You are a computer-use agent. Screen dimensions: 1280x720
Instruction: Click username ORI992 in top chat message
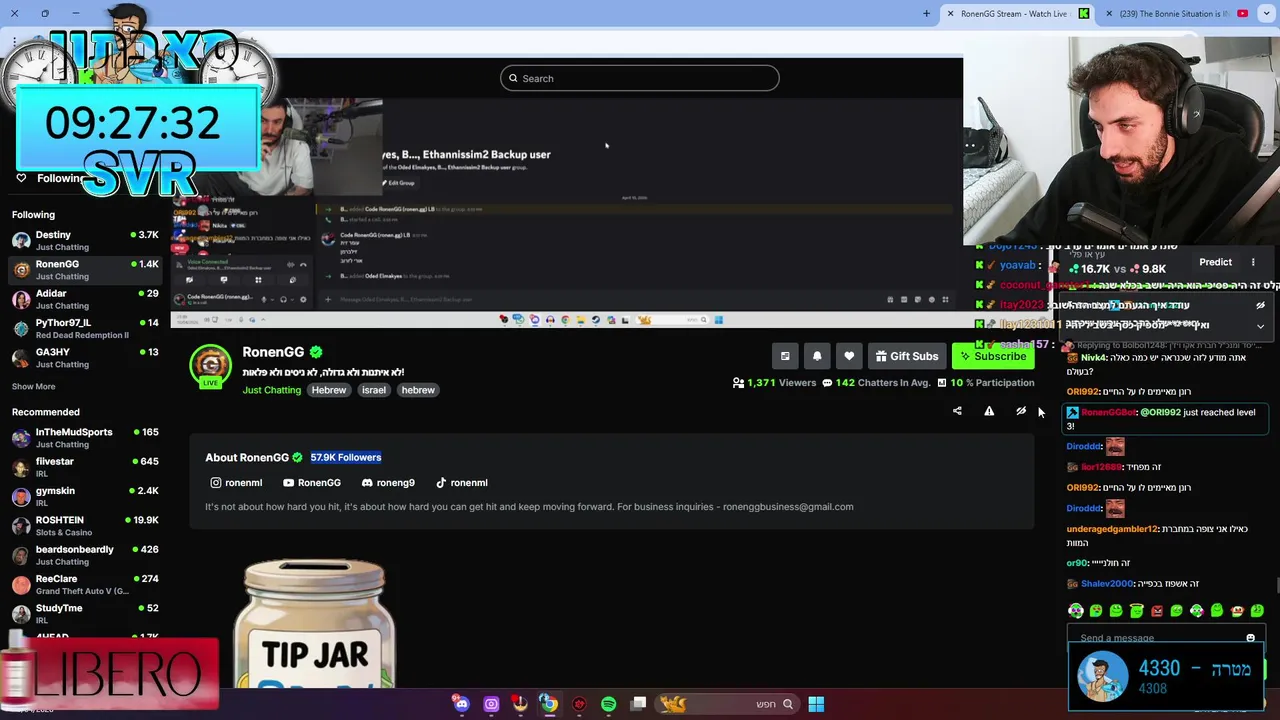click(1082, 392)
